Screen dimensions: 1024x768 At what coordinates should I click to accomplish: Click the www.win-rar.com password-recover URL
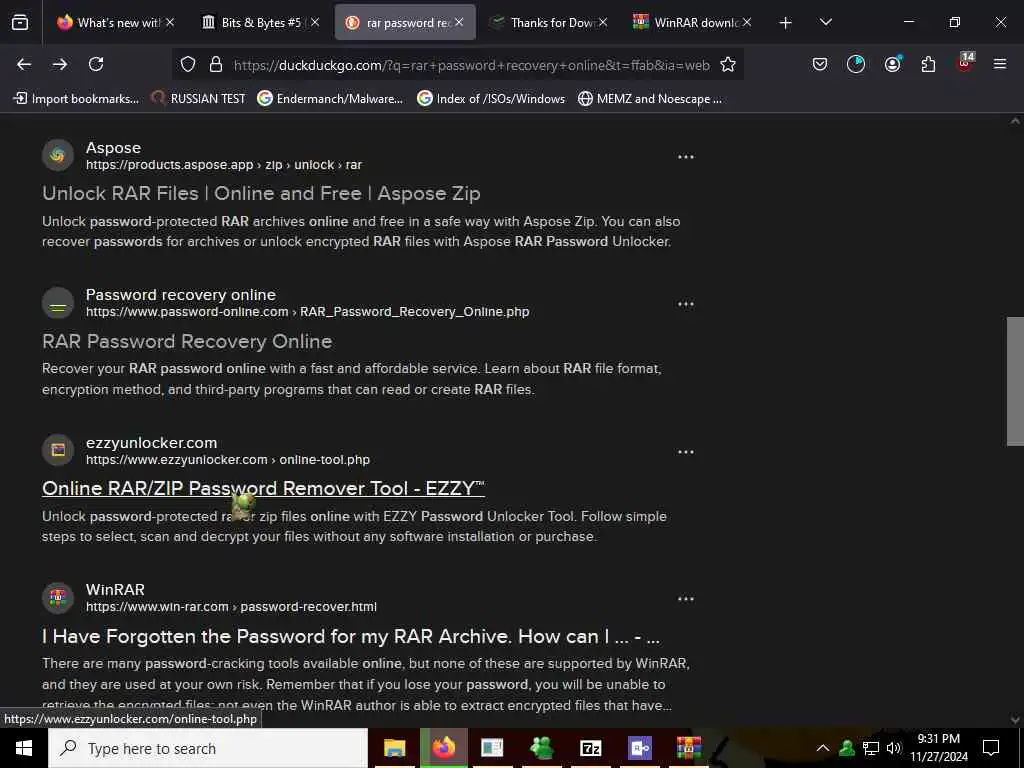click(231, 607)
